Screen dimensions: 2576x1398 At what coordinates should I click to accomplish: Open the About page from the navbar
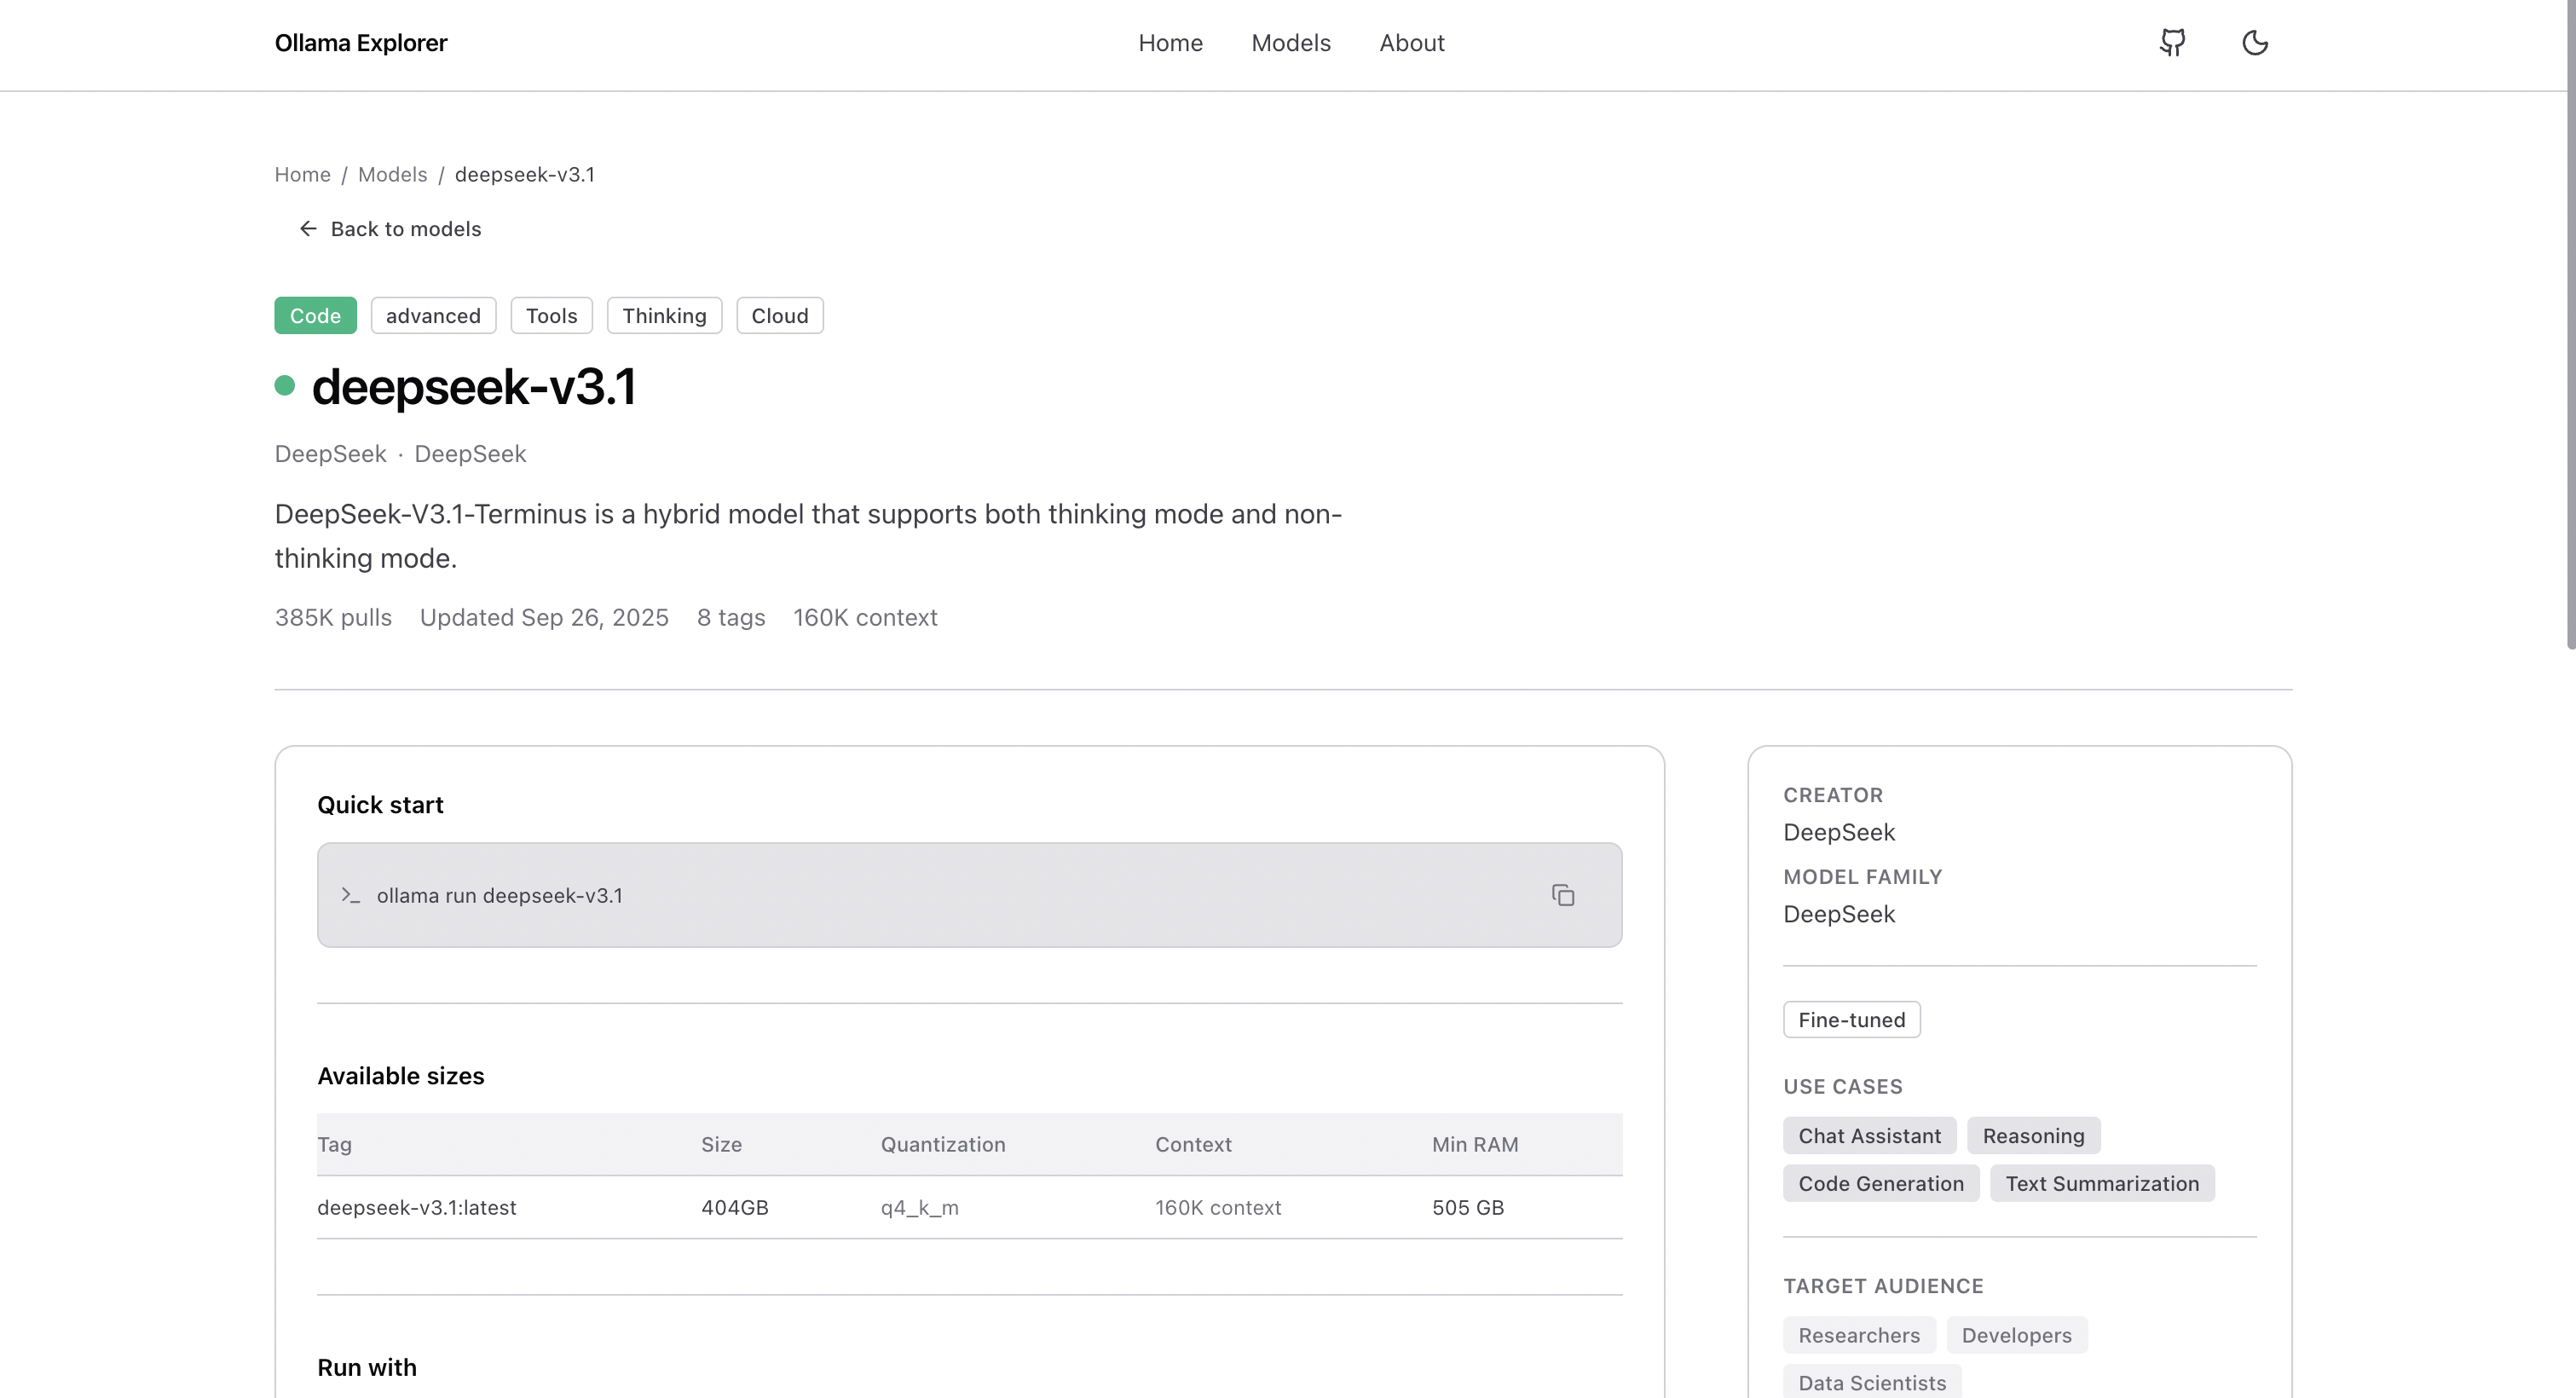1411,43
